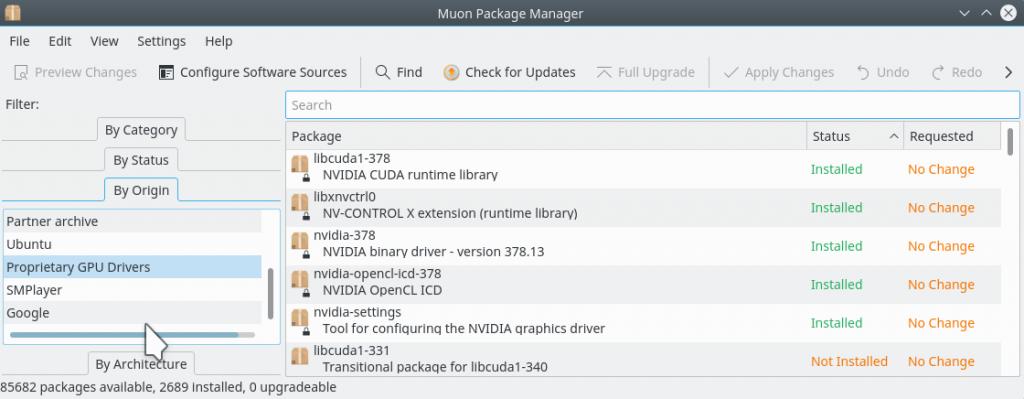The width and height of the screenshot is (1024, 399).
Task: Select Ubuntu origin
Action: pos(133,244)
